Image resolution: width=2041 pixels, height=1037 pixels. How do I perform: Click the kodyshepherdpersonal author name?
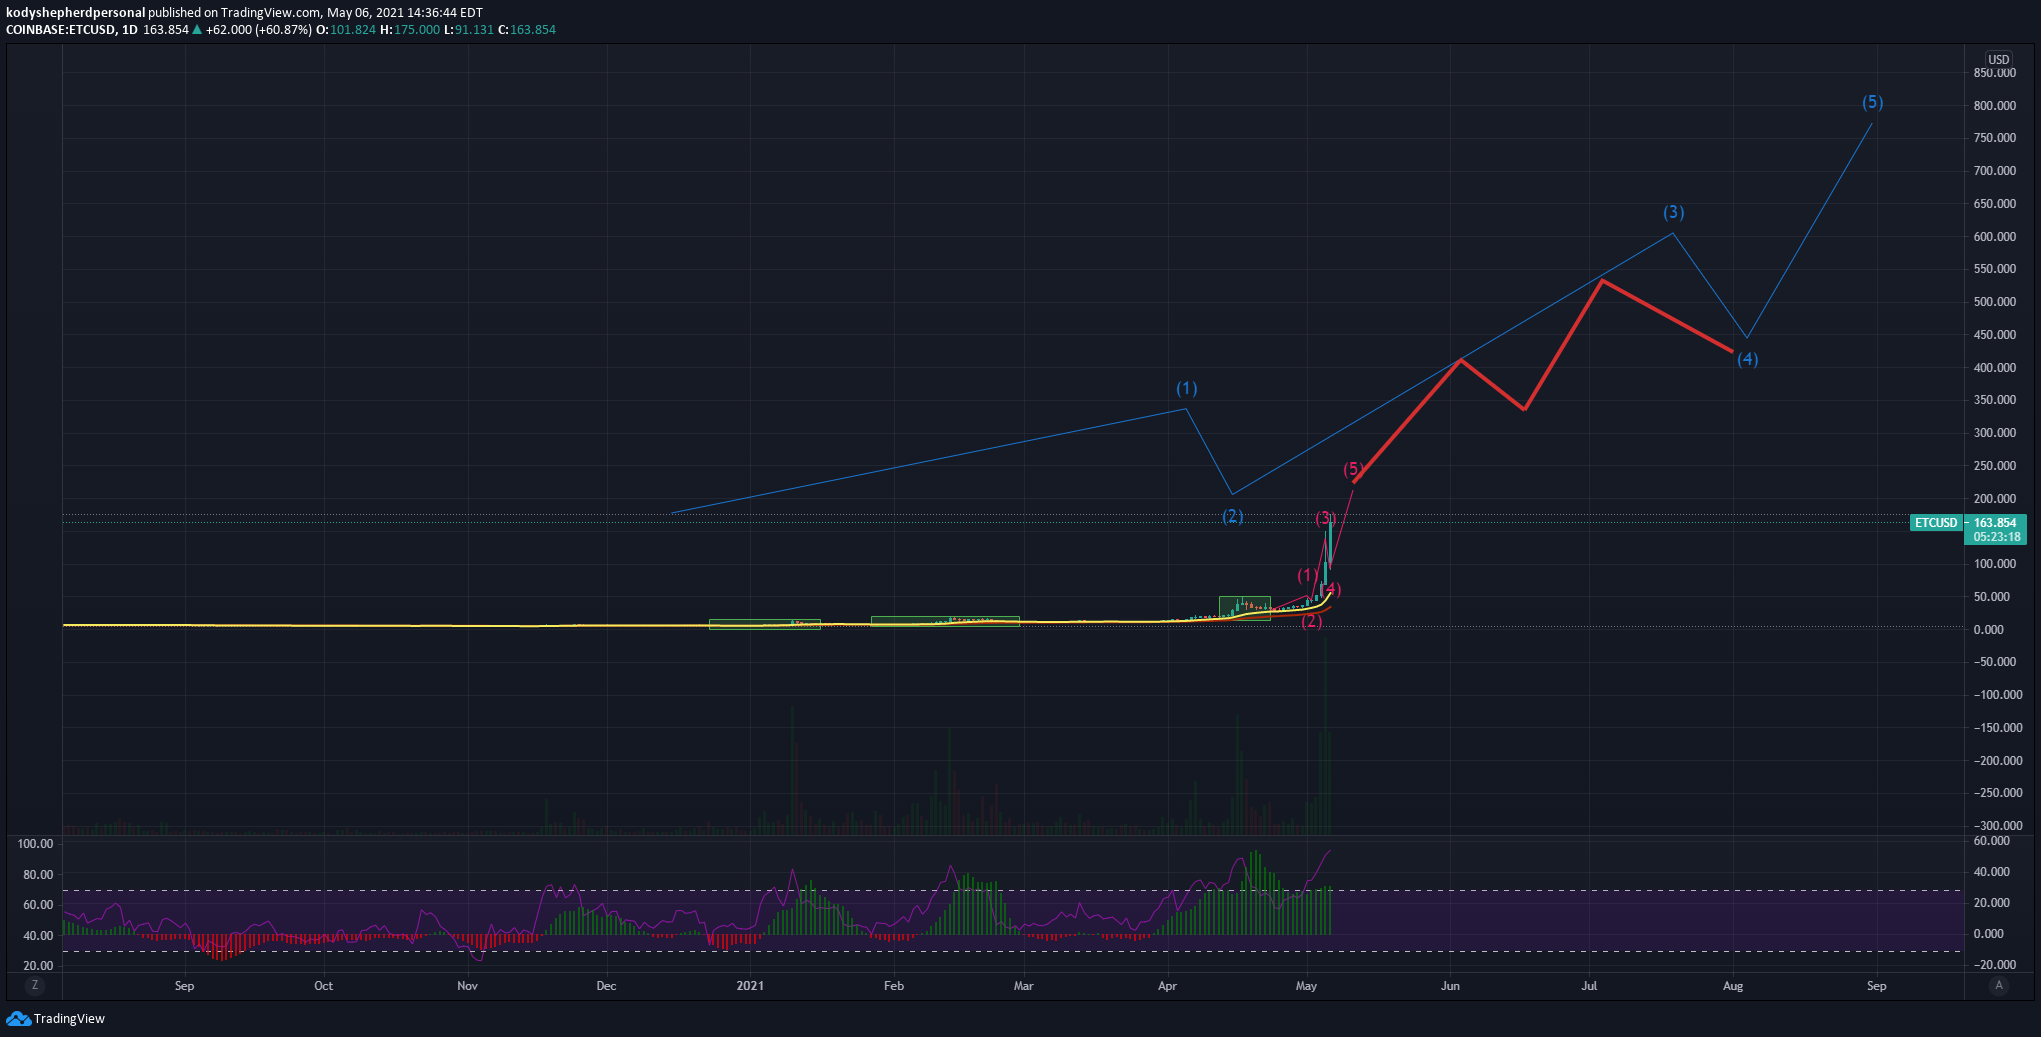coord(75,12)
